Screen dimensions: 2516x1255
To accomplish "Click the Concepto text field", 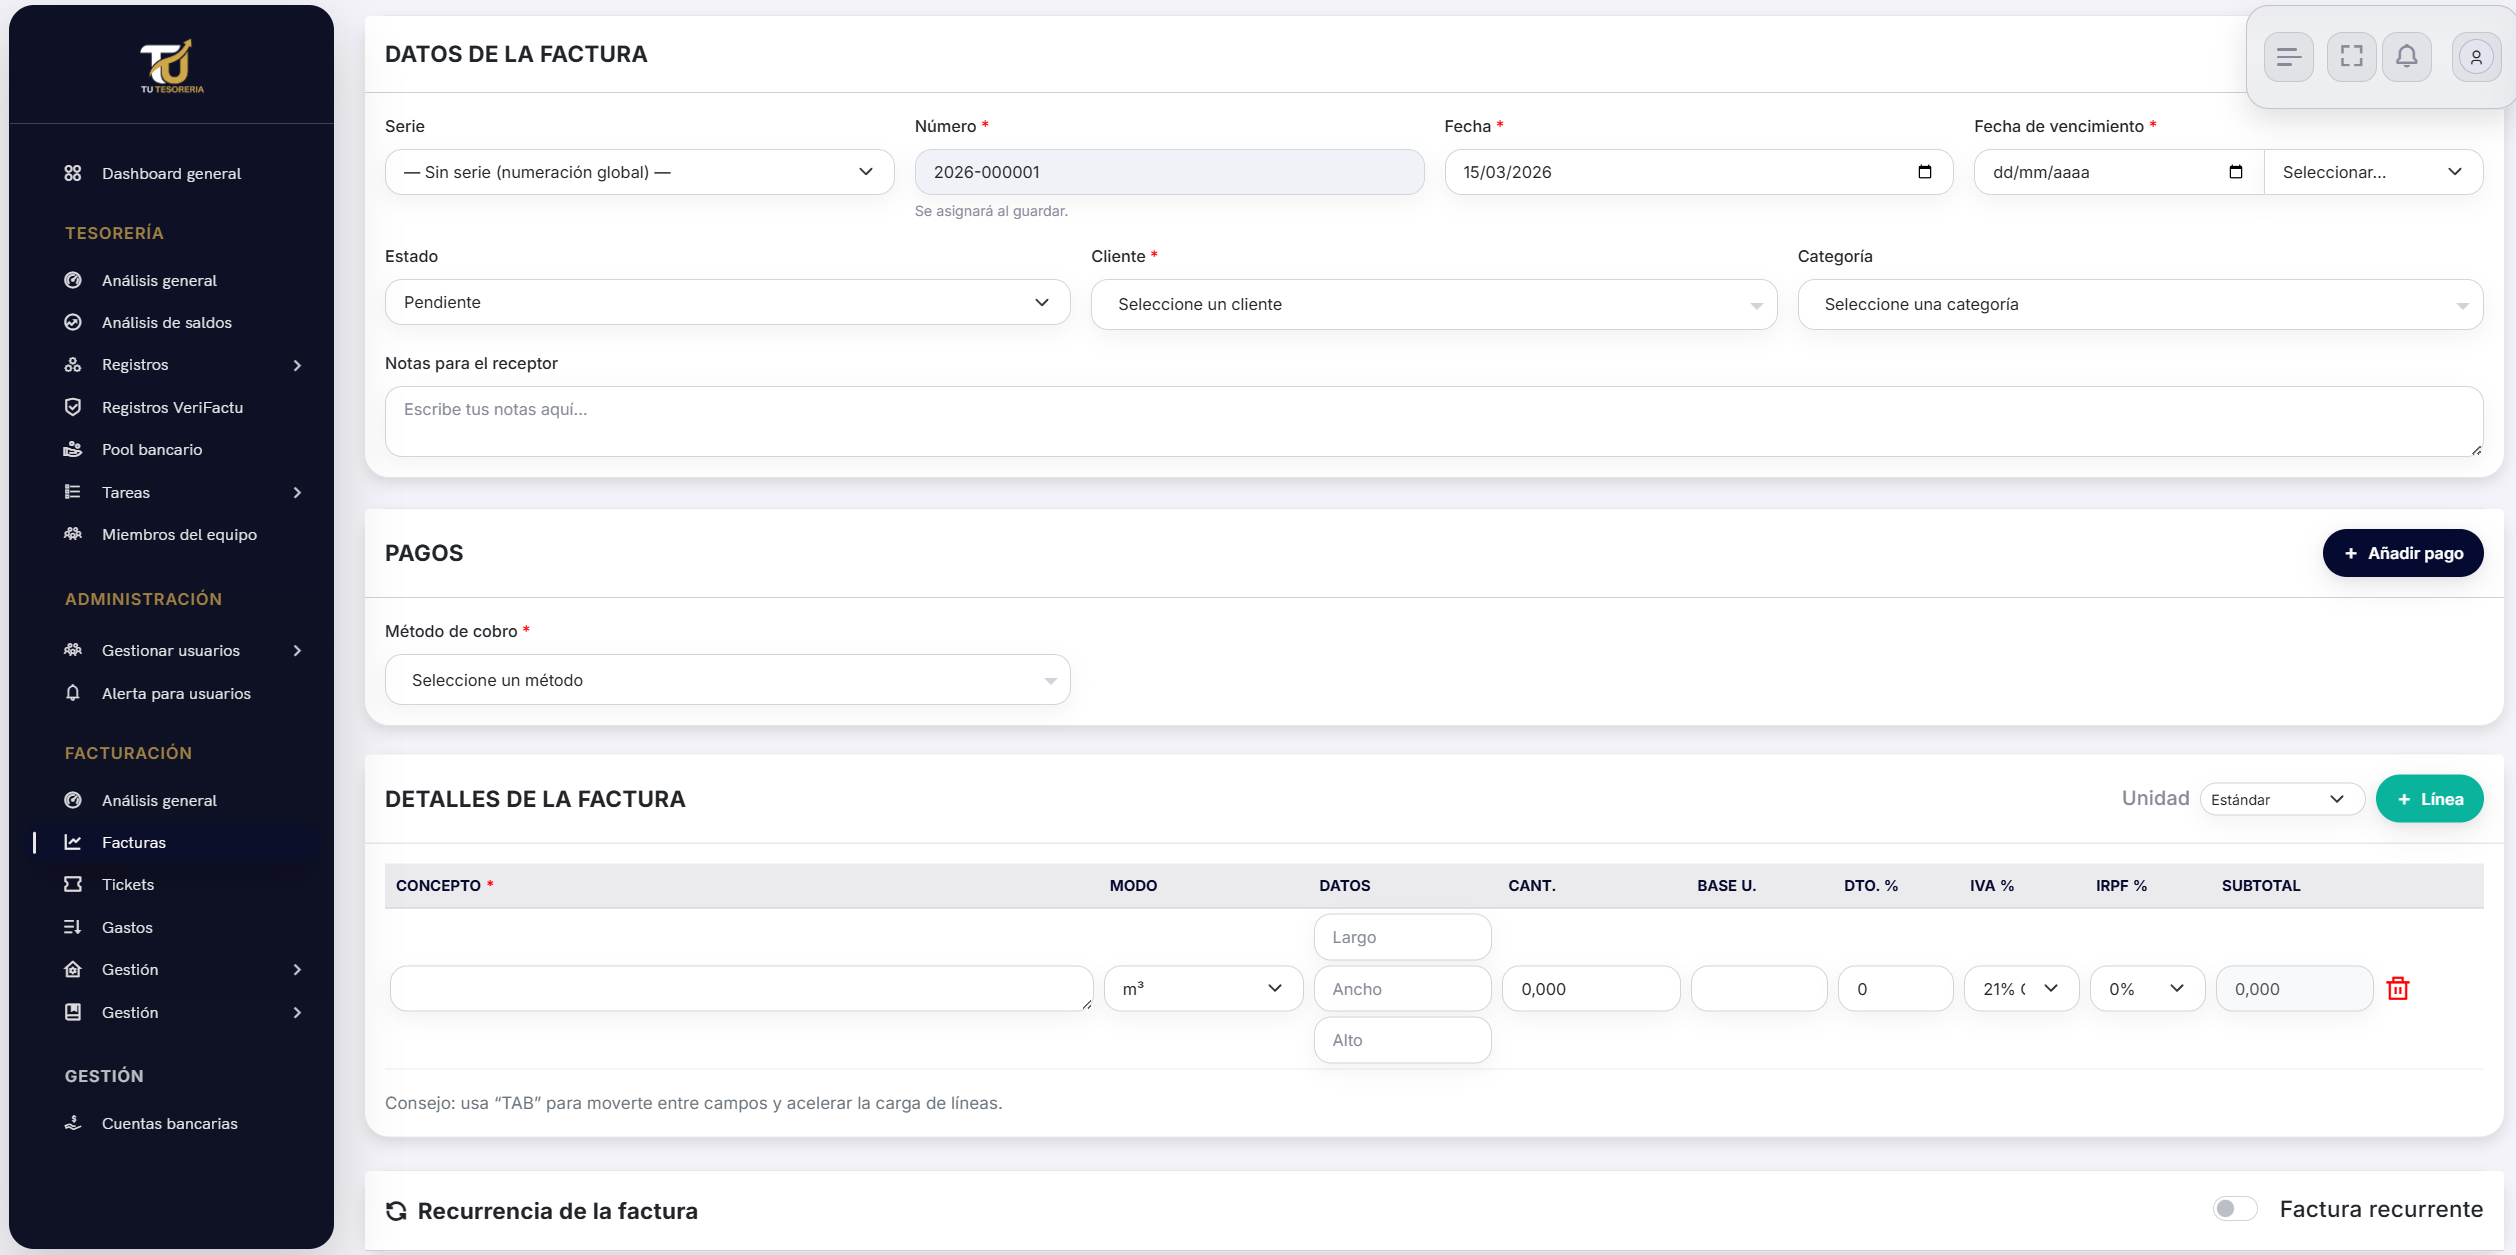I will pos(741,988).
